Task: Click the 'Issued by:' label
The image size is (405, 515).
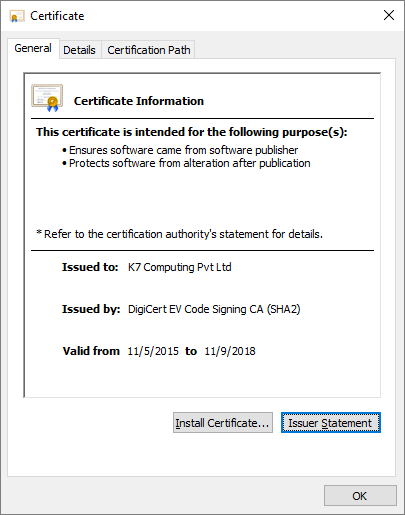Action: point(91,309)
